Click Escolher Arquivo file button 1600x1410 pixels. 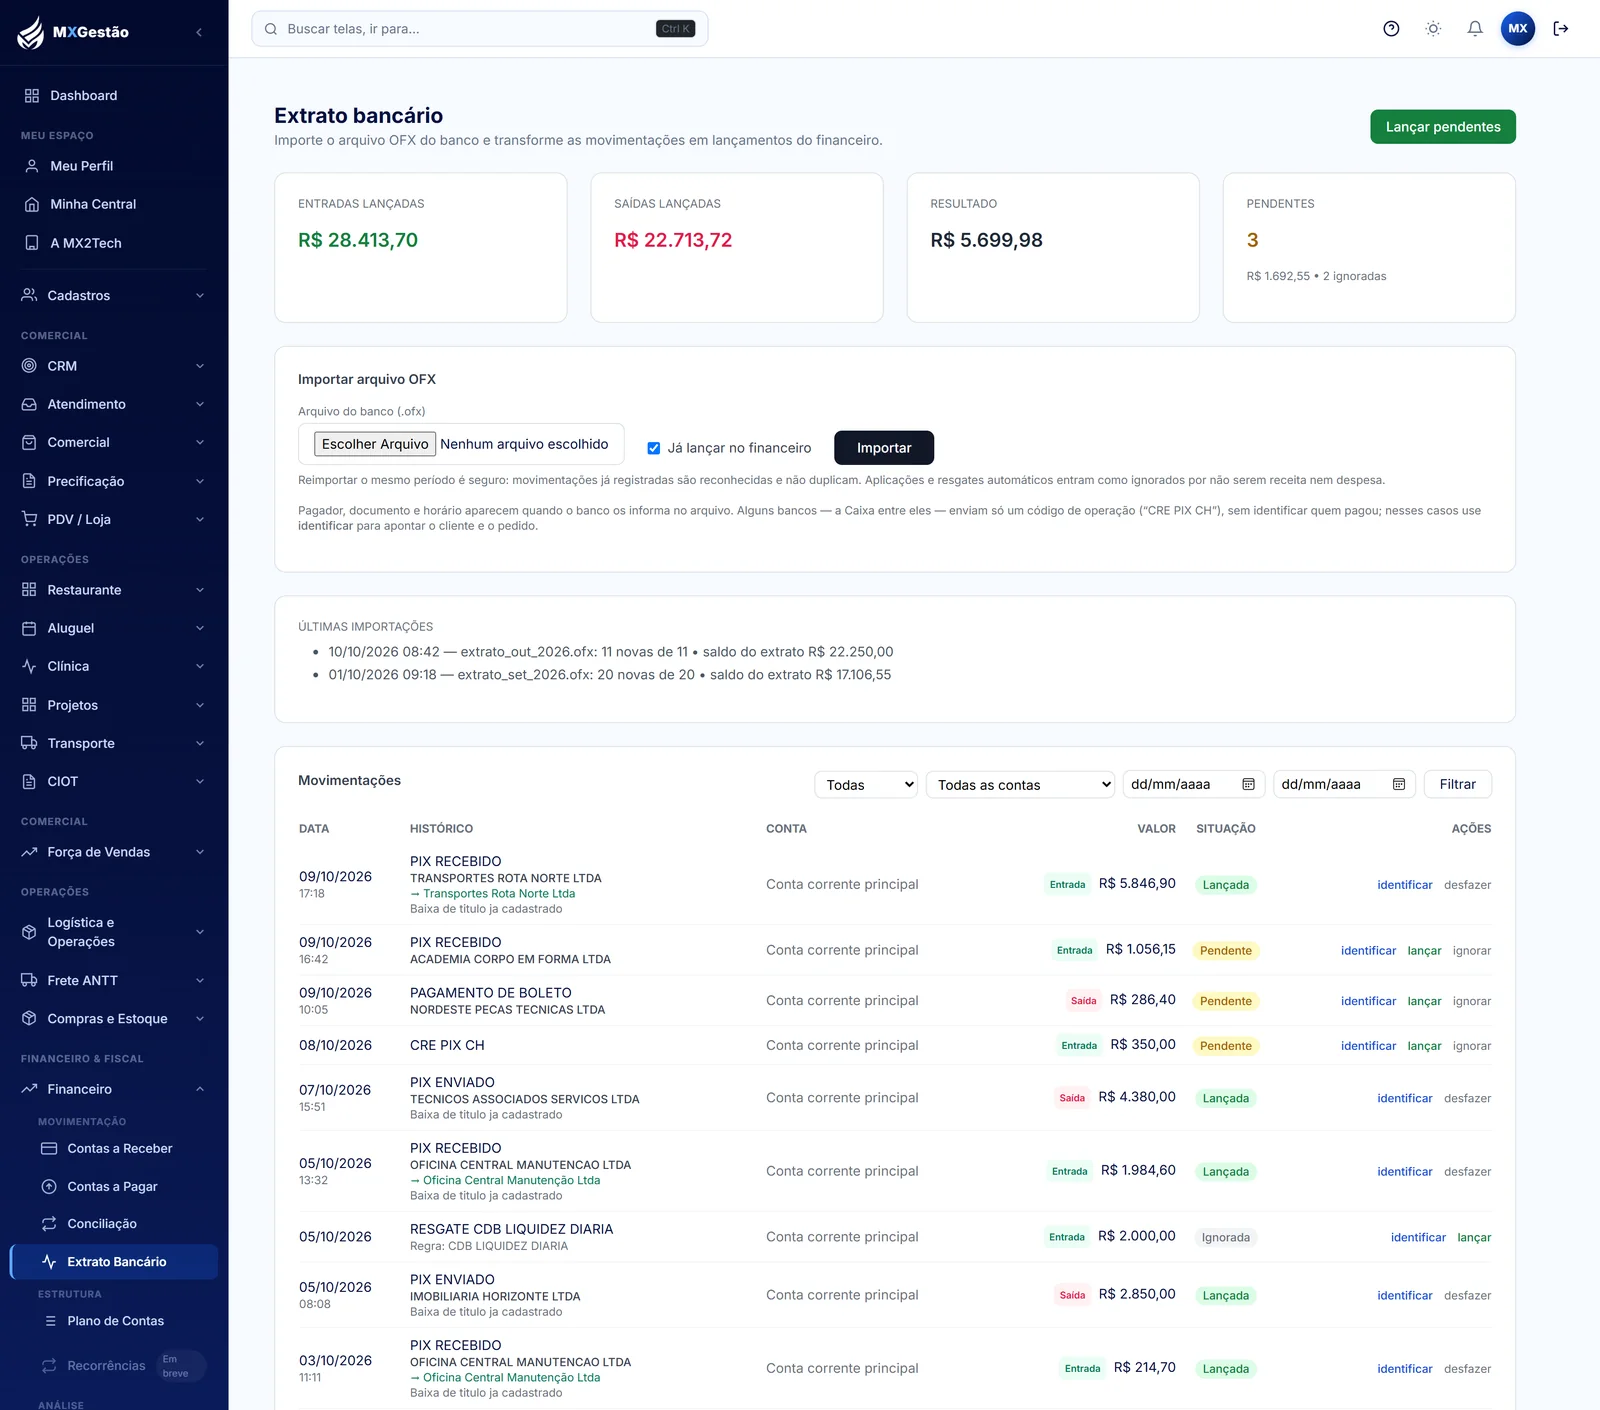click(375, 444)
